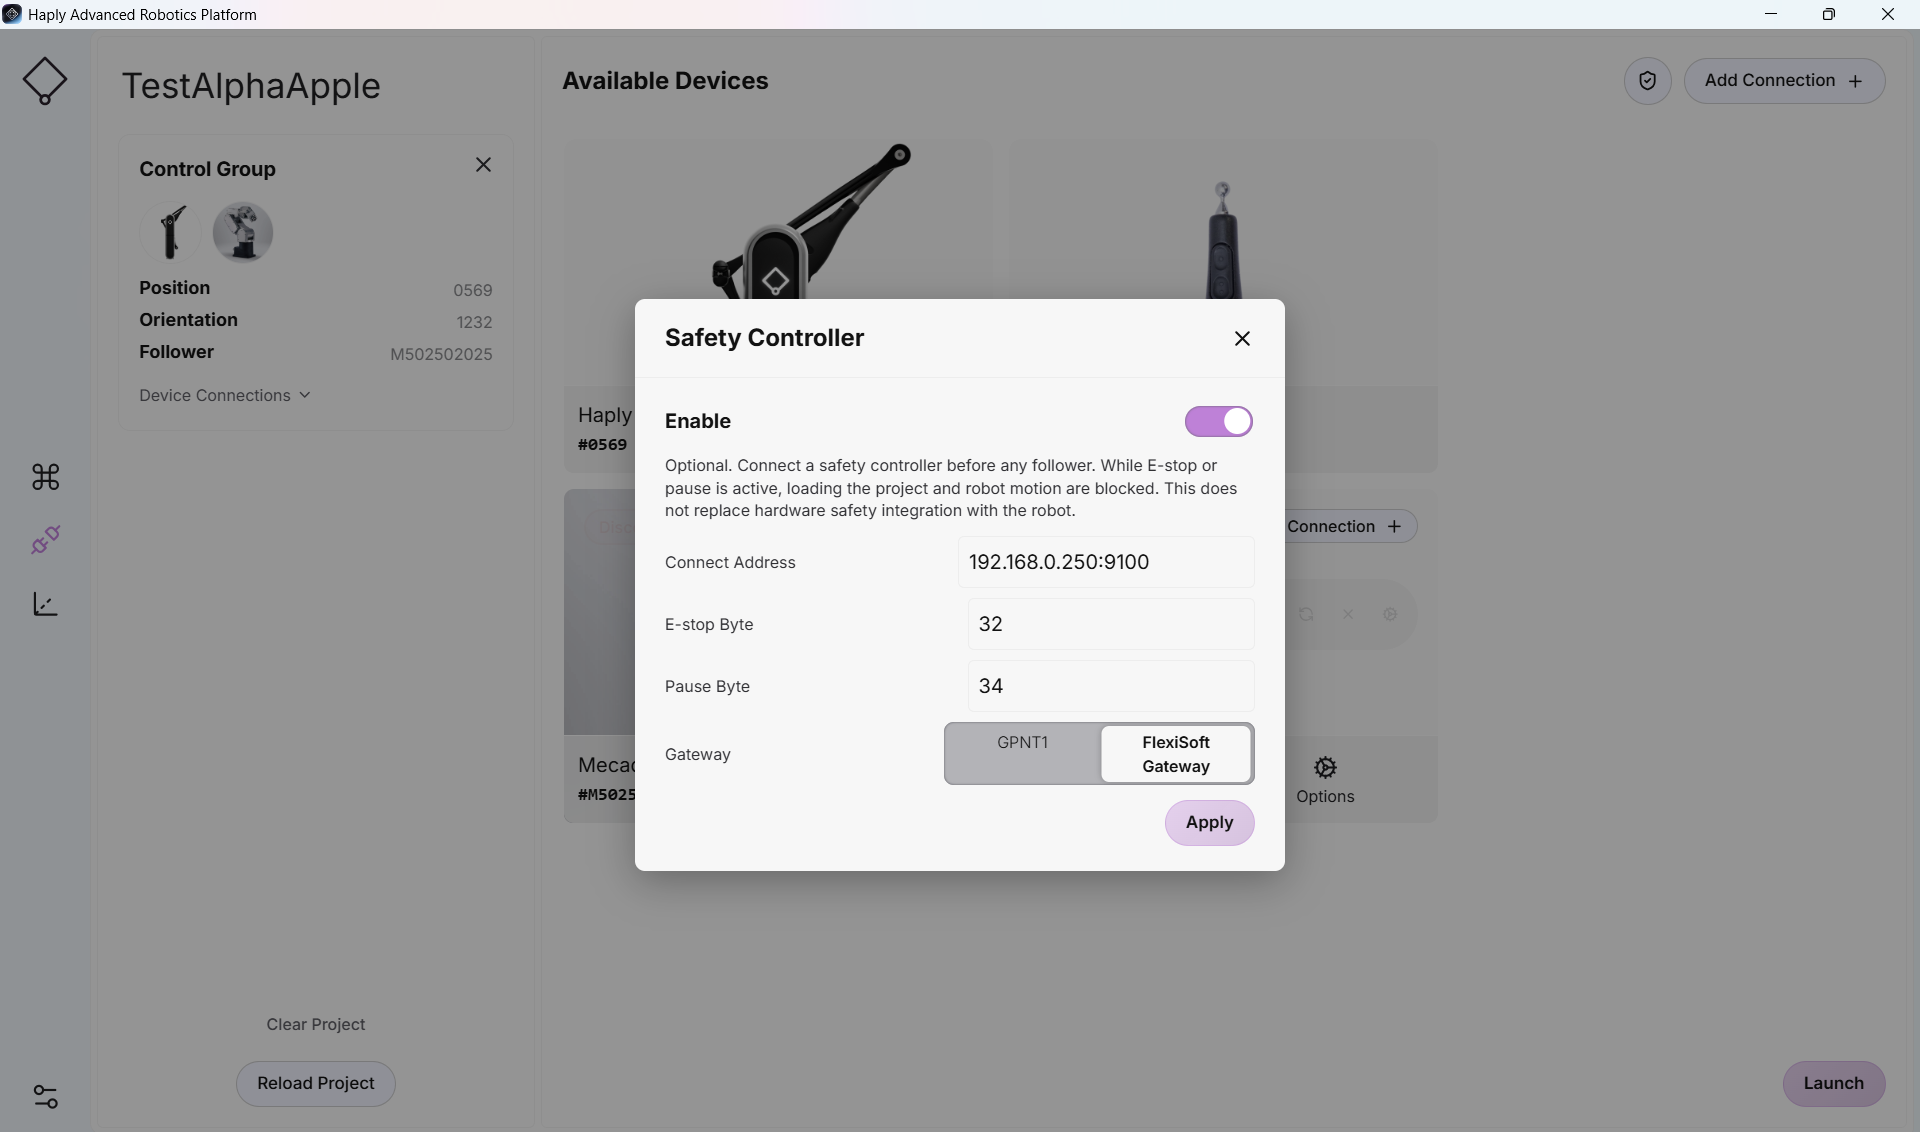Select the robot arm avatar in Control Group
The image size is (1920, 1132).
pyautogui.click(x=243, y=232)
